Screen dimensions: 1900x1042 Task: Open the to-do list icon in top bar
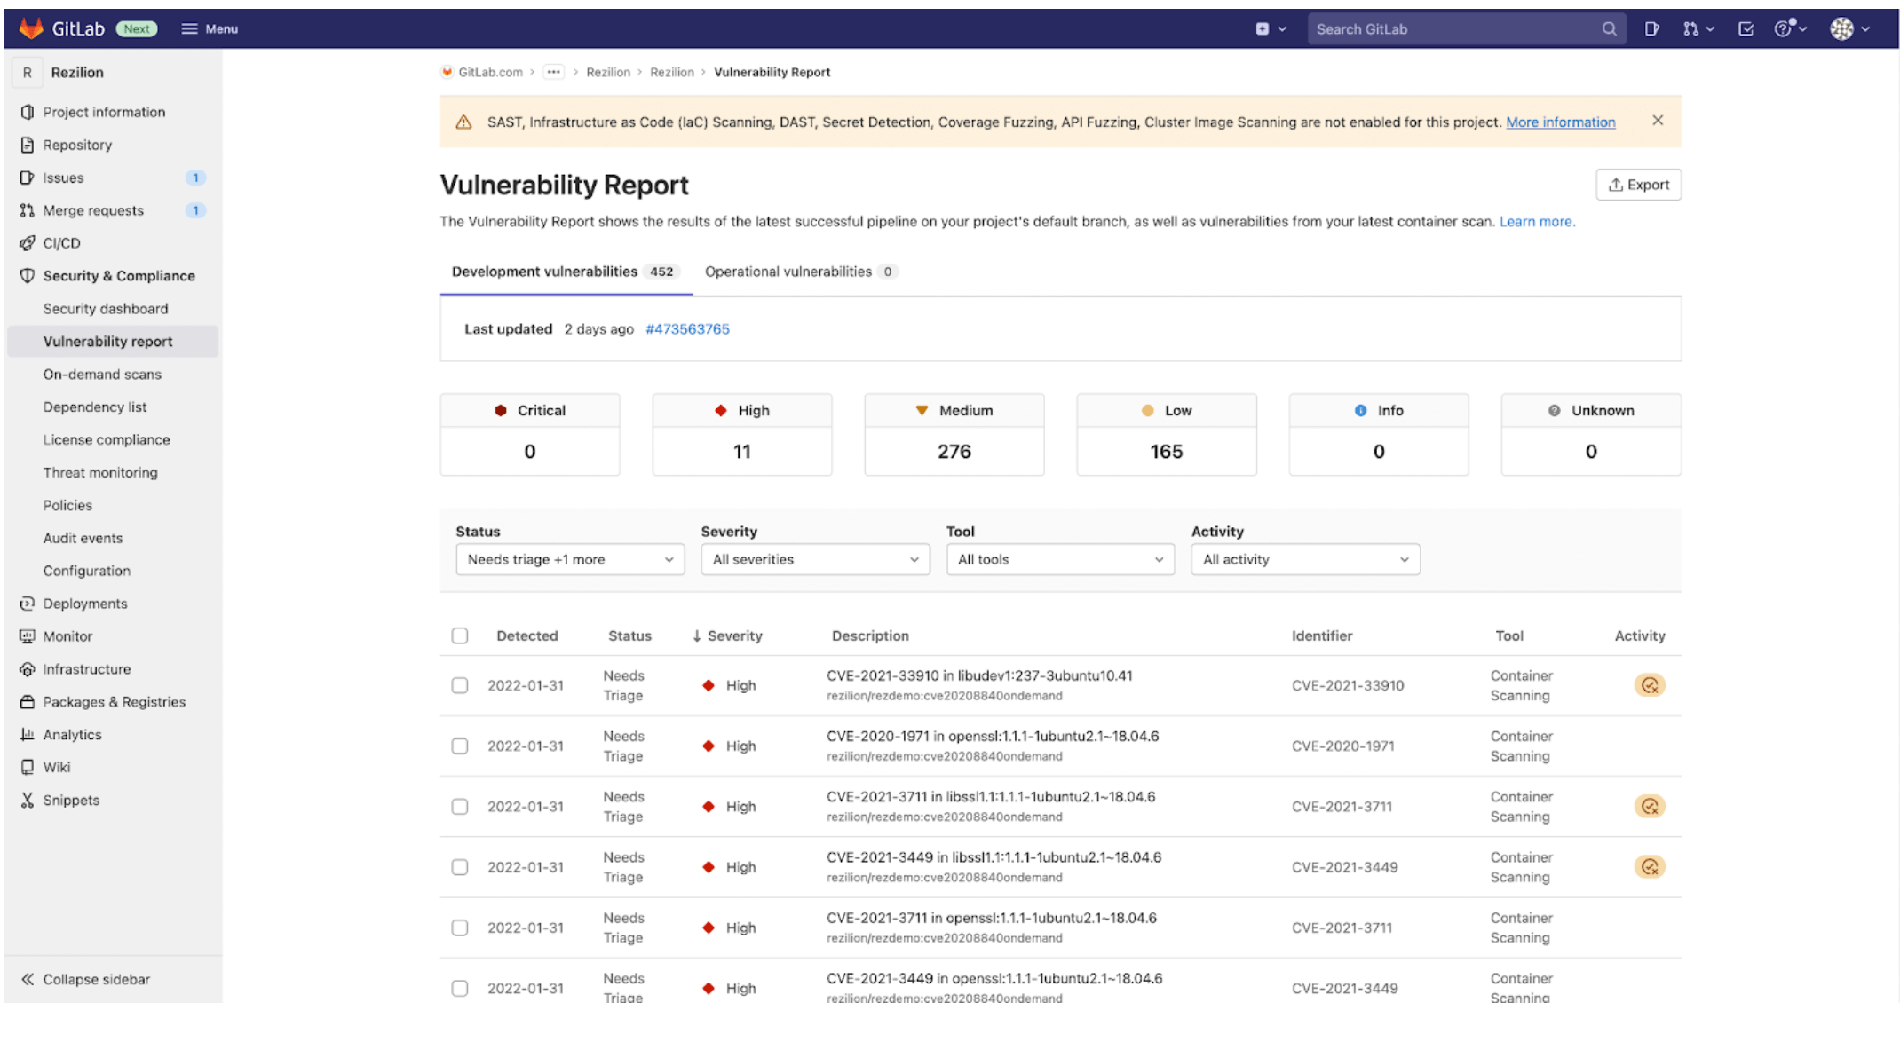pyautogui.click(x=1745, y=29)
